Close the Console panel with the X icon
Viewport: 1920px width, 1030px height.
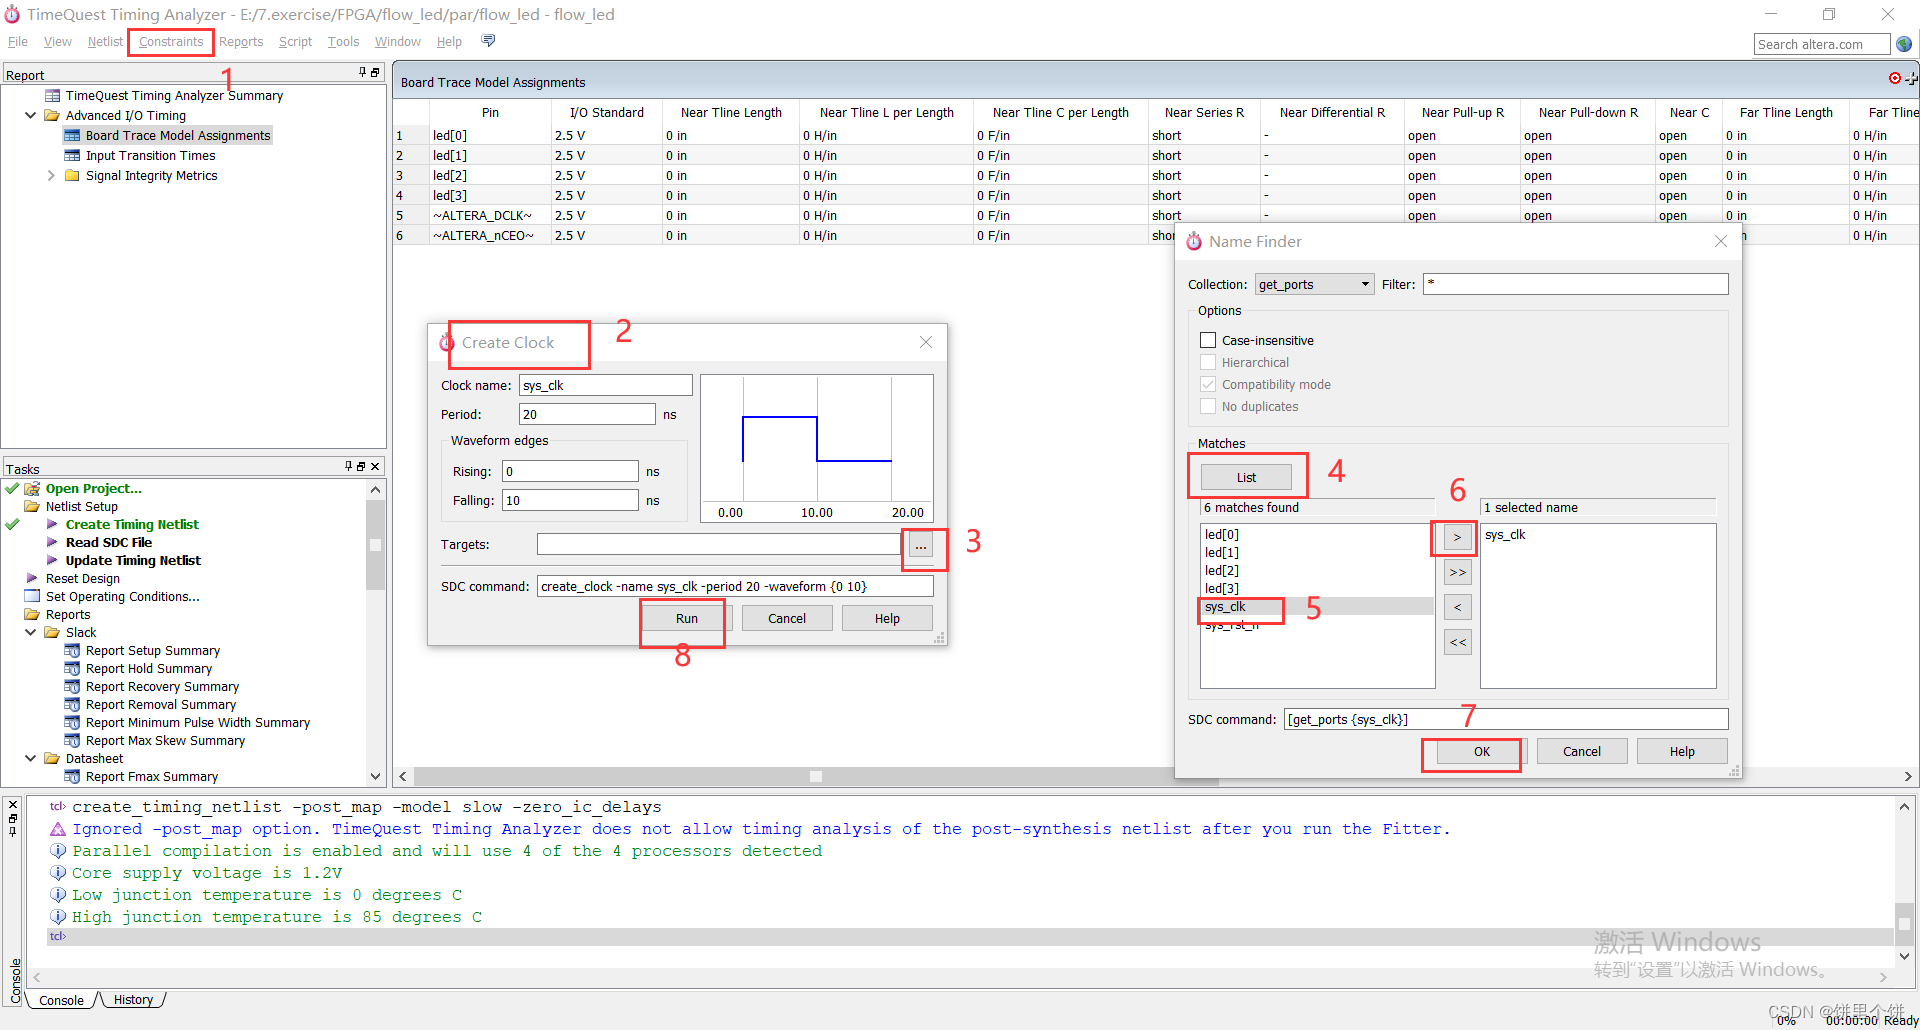point(13,805)
